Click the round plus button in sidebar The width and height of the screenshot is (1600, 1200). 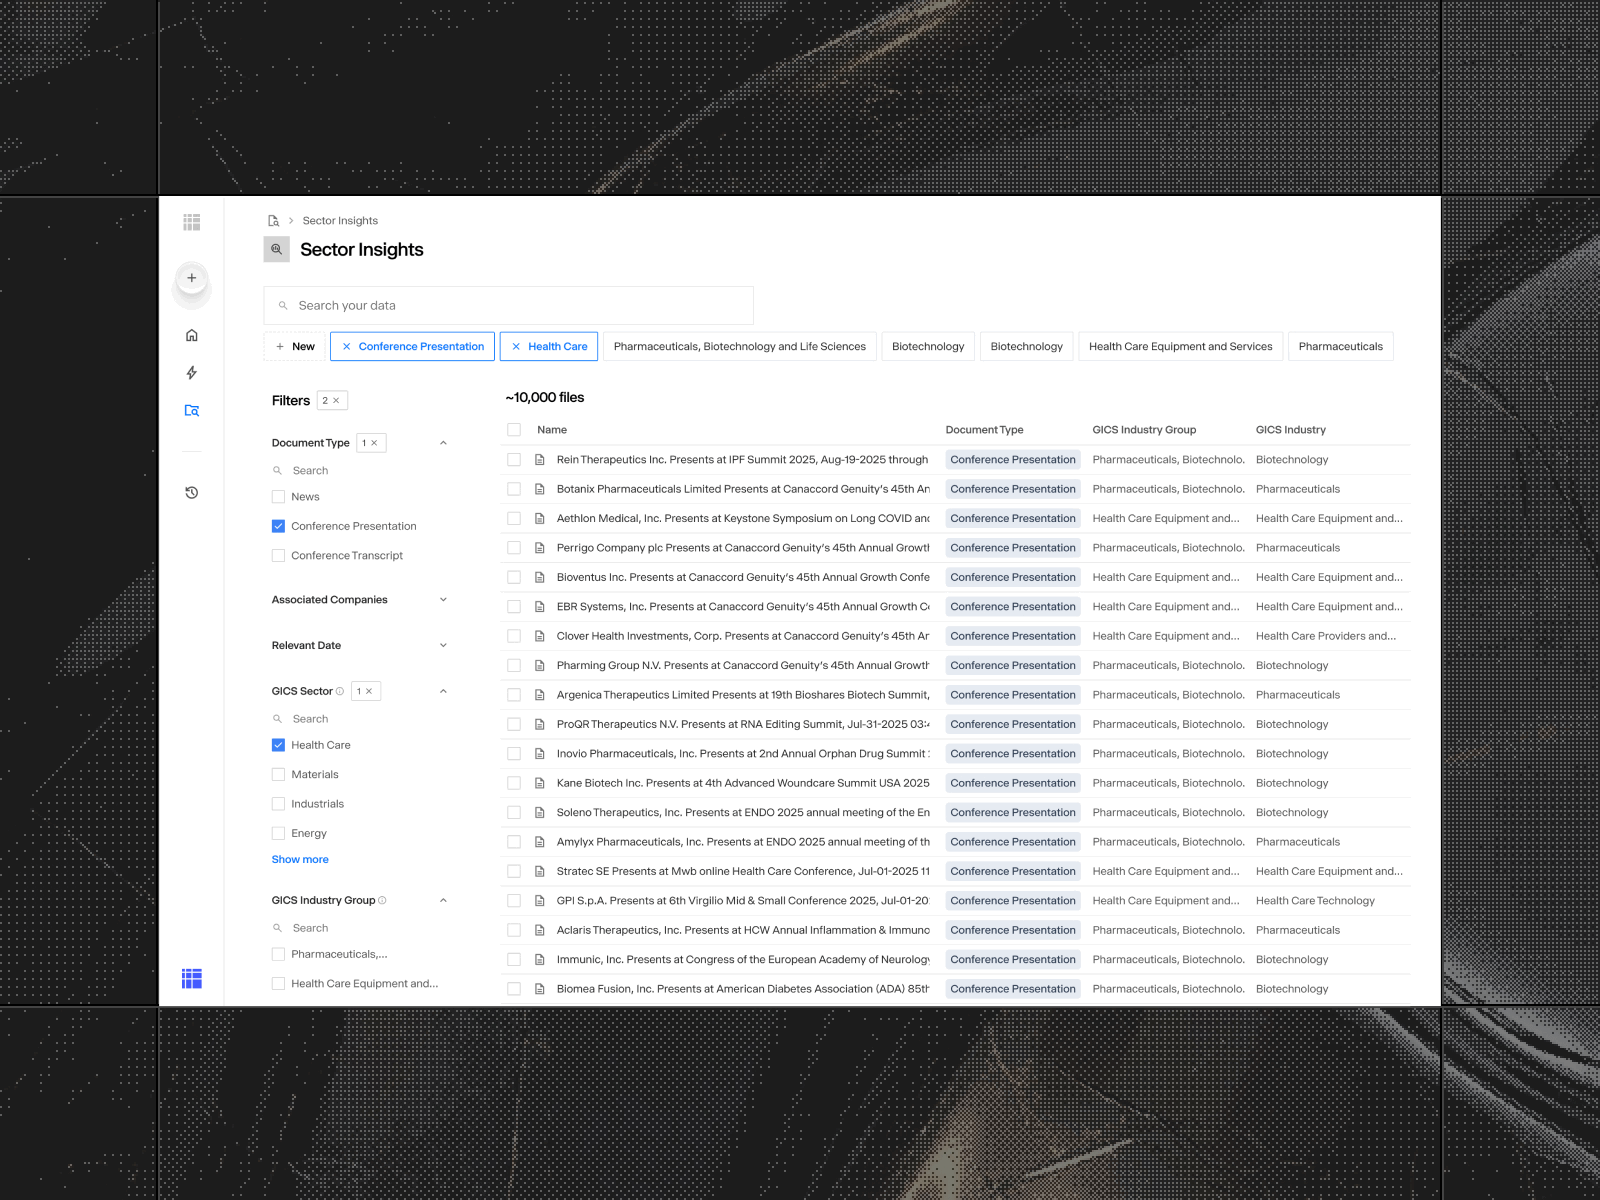(192, 278)
